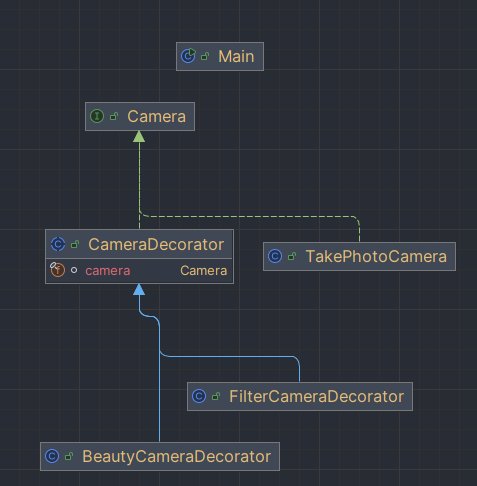The width and height of the screenshot is (477, 486).
Task: Click the public lock icon on Camera
Action: 114,116
